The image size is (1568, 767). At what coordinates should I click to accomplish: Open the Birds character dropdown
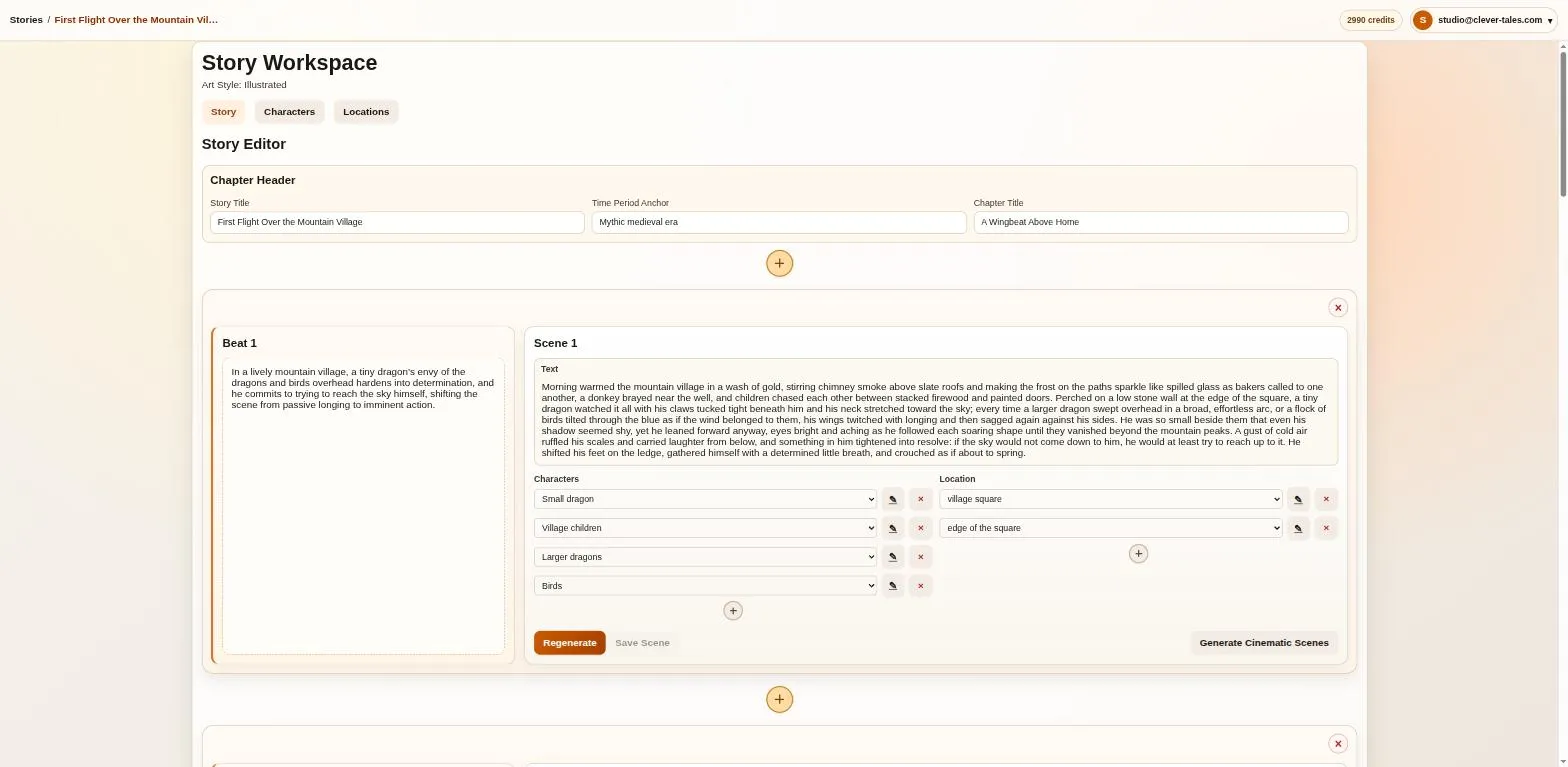point(705,586)
